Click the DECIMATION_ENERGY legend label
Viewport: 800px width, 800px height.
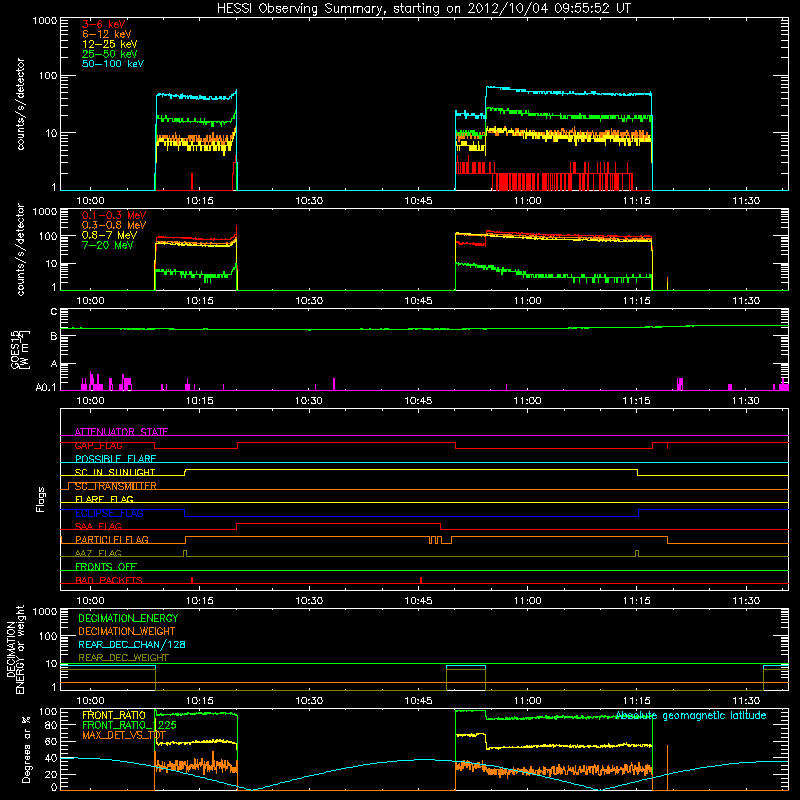point(128,618)
